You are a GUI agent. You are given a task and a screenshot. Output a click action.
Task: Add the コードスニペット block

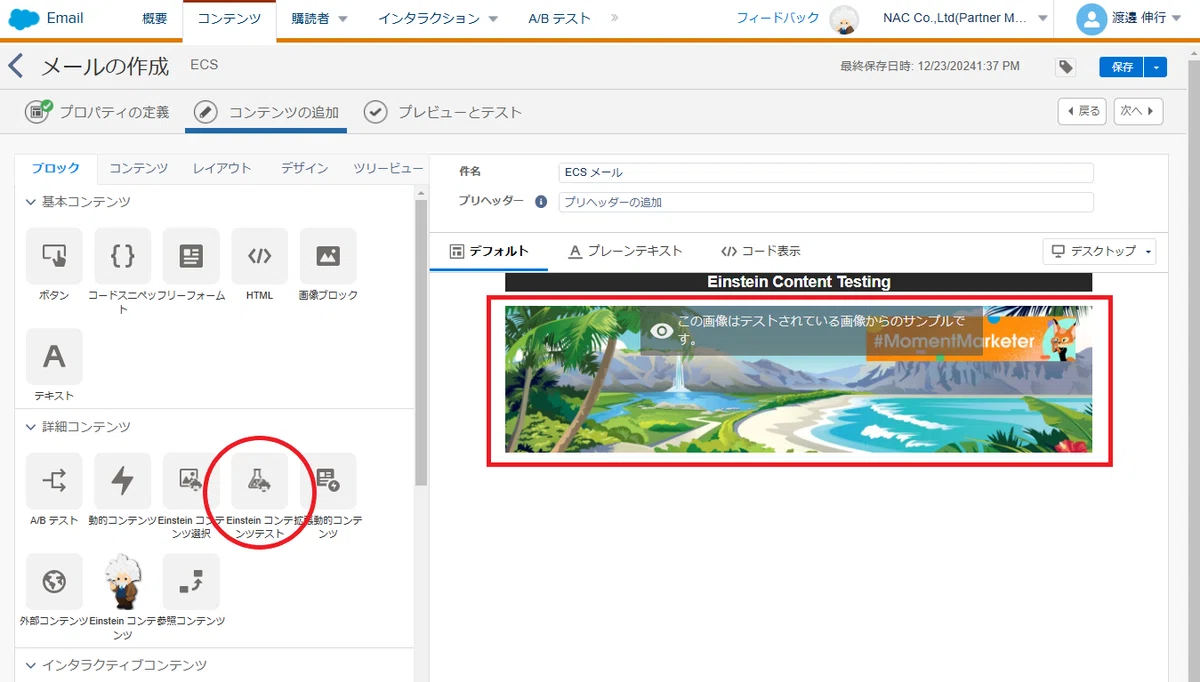[123, 256]
